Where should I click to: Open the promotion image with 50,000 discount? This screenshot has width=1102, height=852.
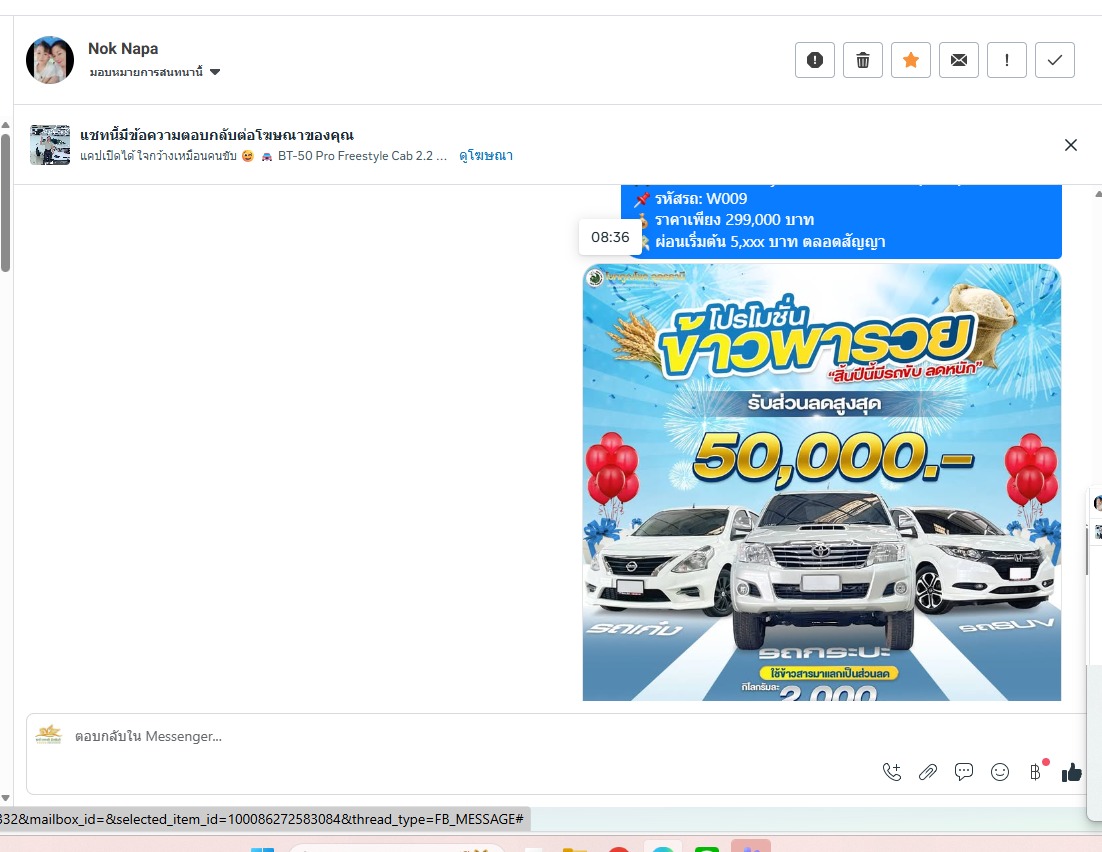(x=821, y=482)
